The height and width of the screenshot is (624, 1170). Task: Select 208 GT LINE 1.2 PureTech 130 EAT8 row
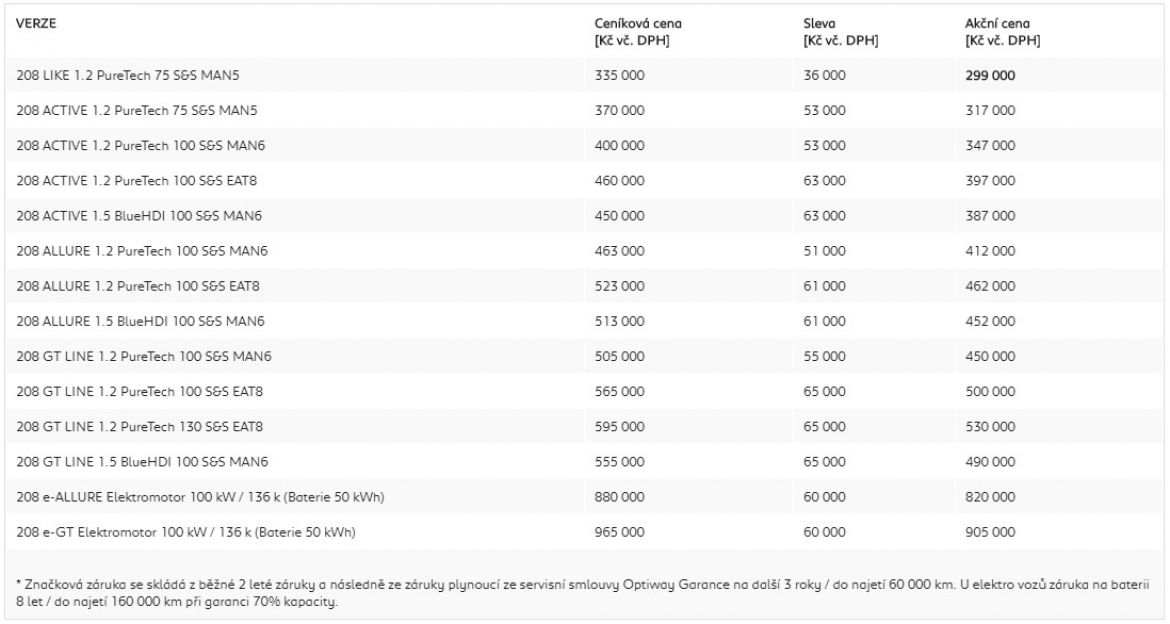point(584,426)
